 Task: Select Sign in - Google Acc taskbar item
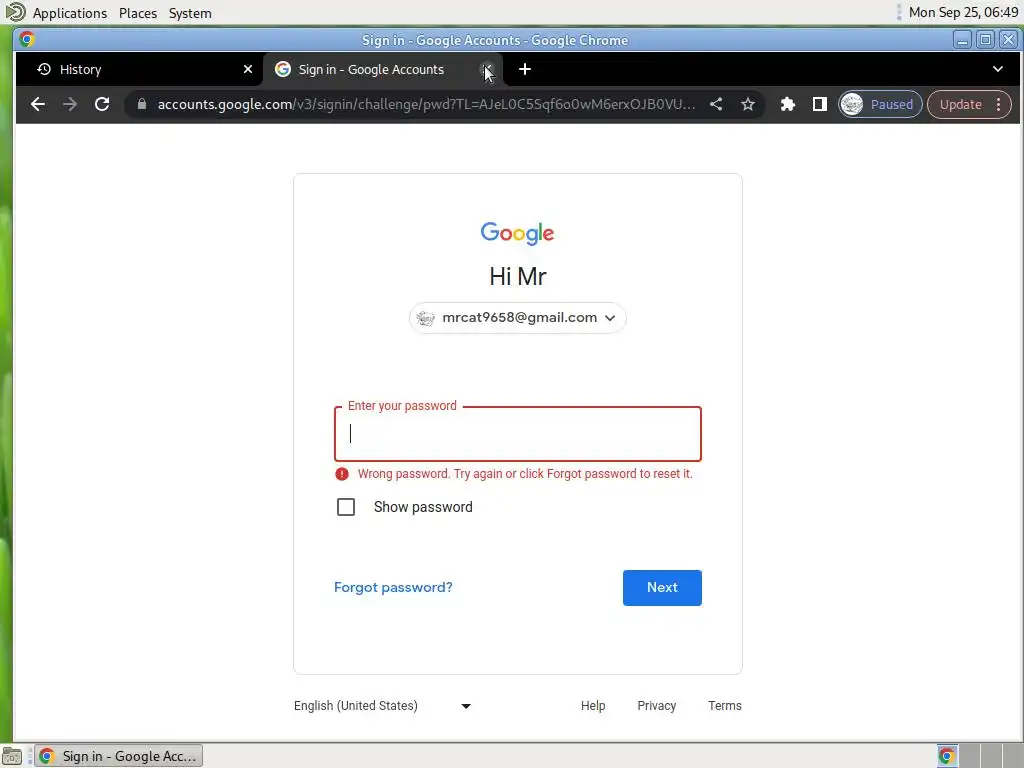pos(119,756)
